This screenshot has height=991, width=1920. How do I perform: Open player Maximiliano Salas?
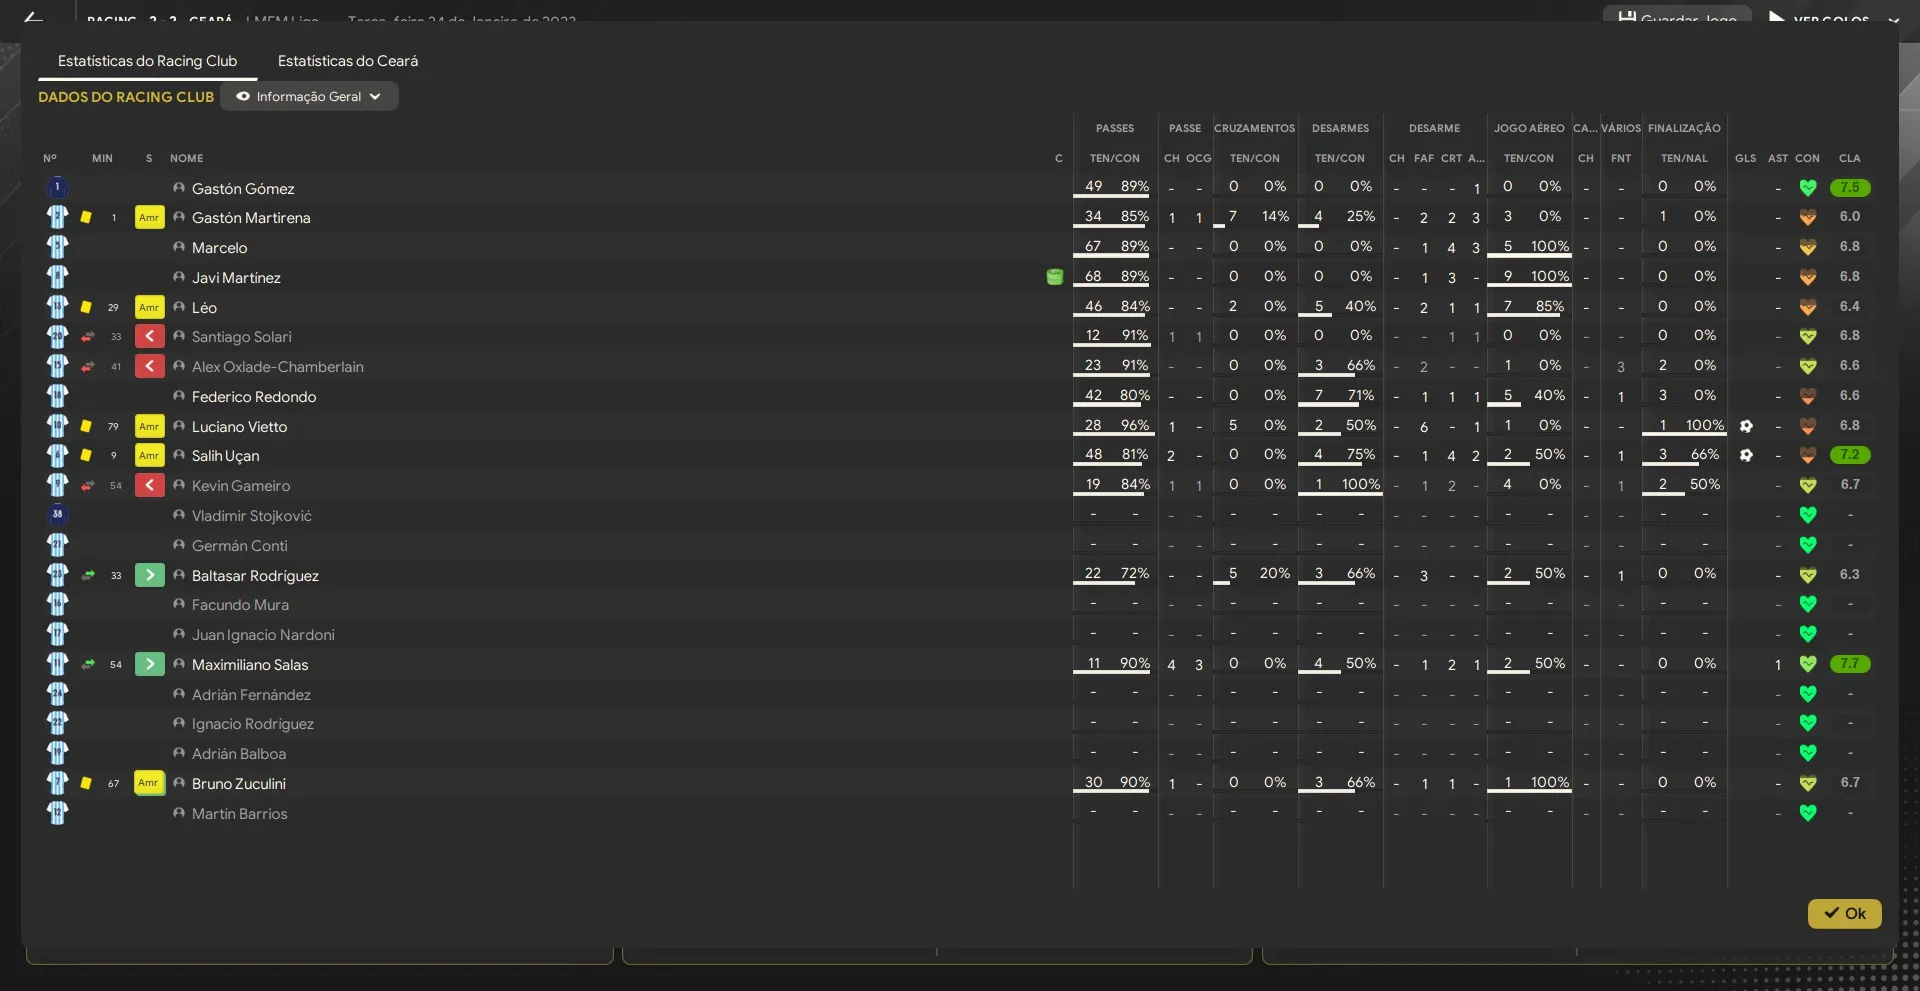(250, 664)
